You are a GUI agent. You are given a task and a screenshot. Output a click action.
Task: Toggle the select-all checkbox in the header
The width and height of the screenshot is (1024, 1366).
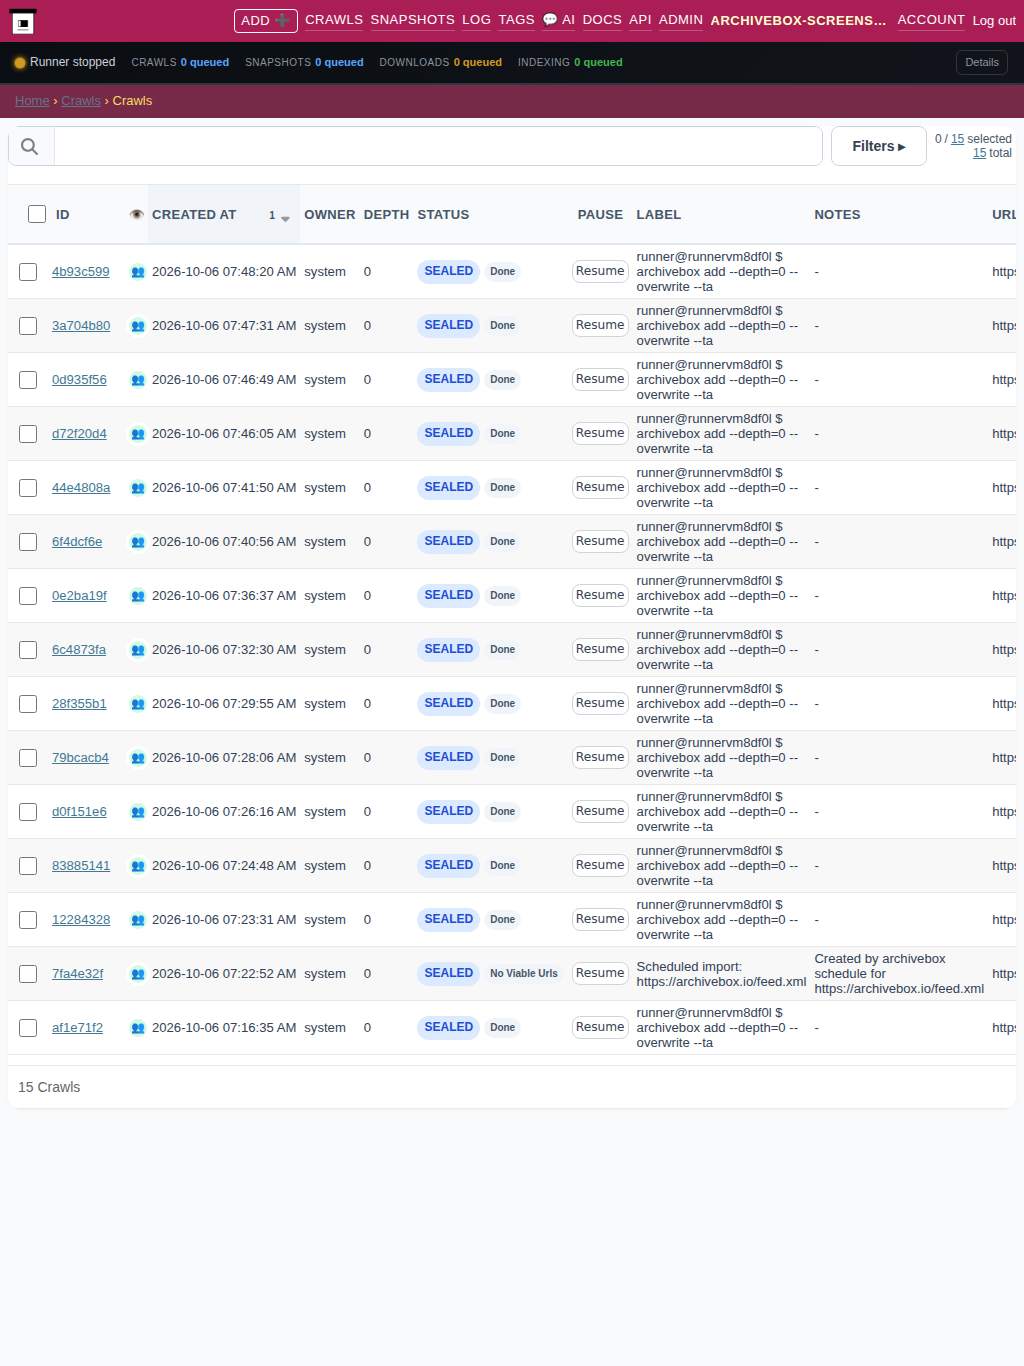click(x=37, y=214)
